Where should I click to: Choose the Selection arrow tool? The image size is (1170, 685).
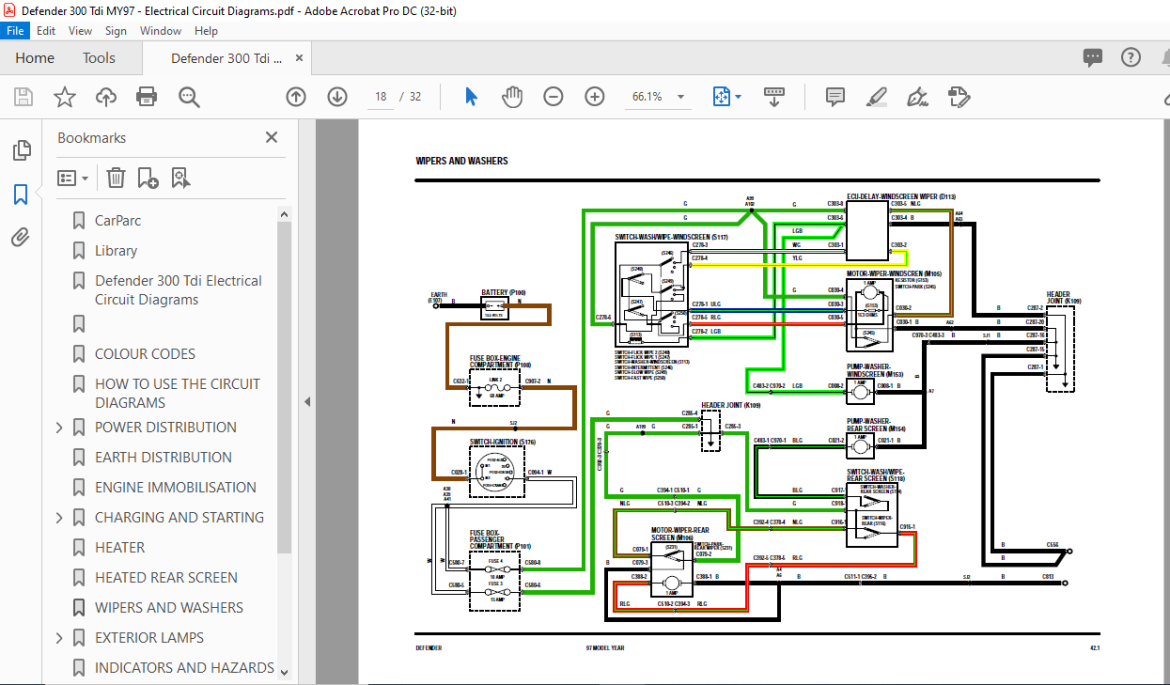pyautogui.click(x=471, y=97)
